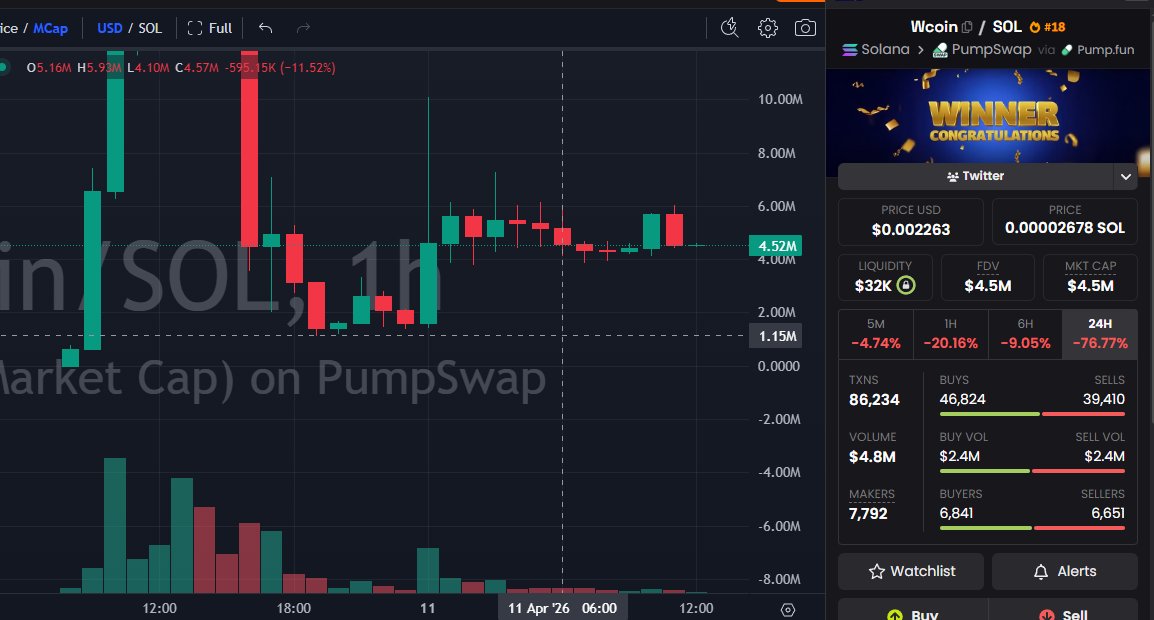
Task: Select the 24H timeframe stats tab
Action: pos(1100,334)
